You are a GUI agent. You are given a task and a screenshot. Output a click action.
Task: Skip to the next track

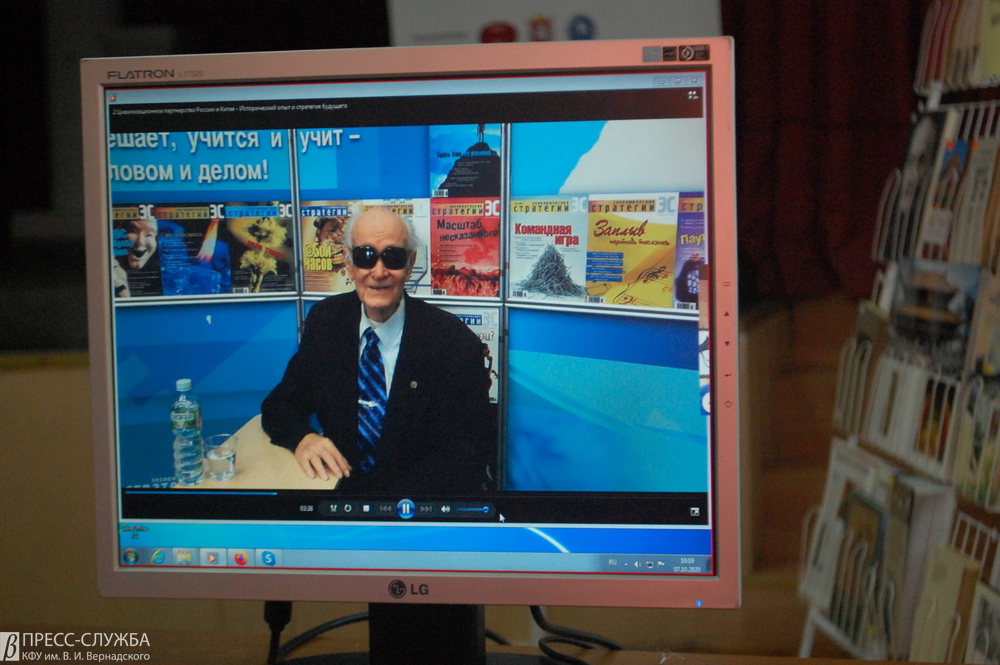tap(426, 509)
